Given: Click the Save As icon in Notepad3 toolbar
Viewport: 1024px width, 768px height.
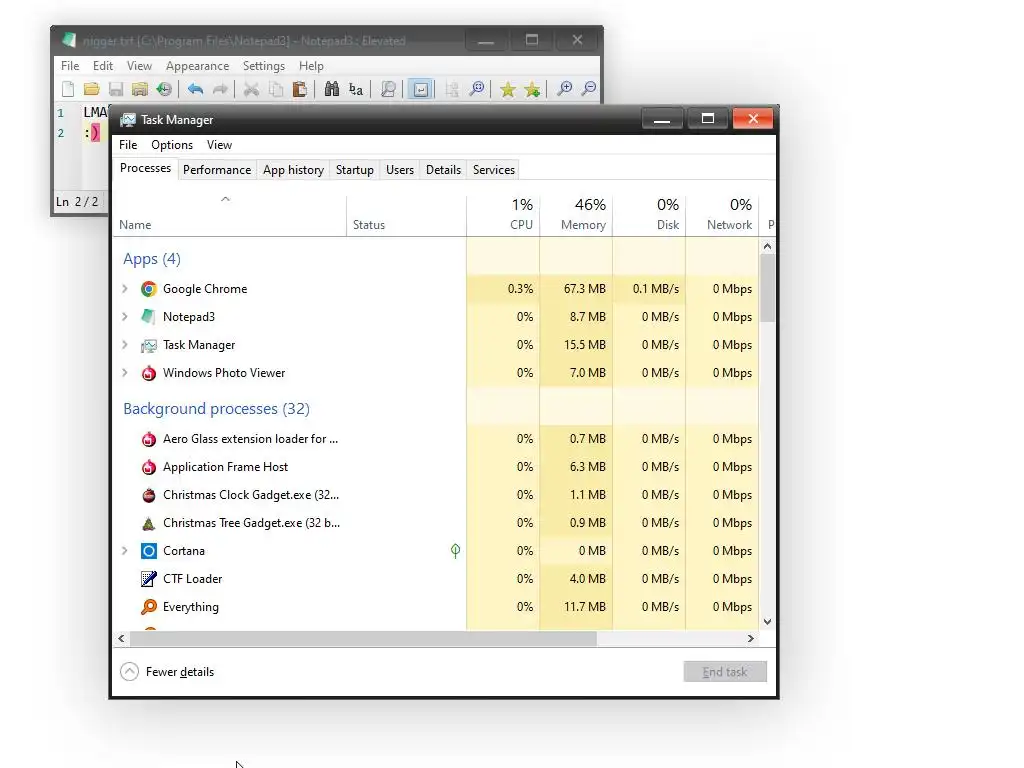Looking at the screenshot, I should click(x=139, y=89).
